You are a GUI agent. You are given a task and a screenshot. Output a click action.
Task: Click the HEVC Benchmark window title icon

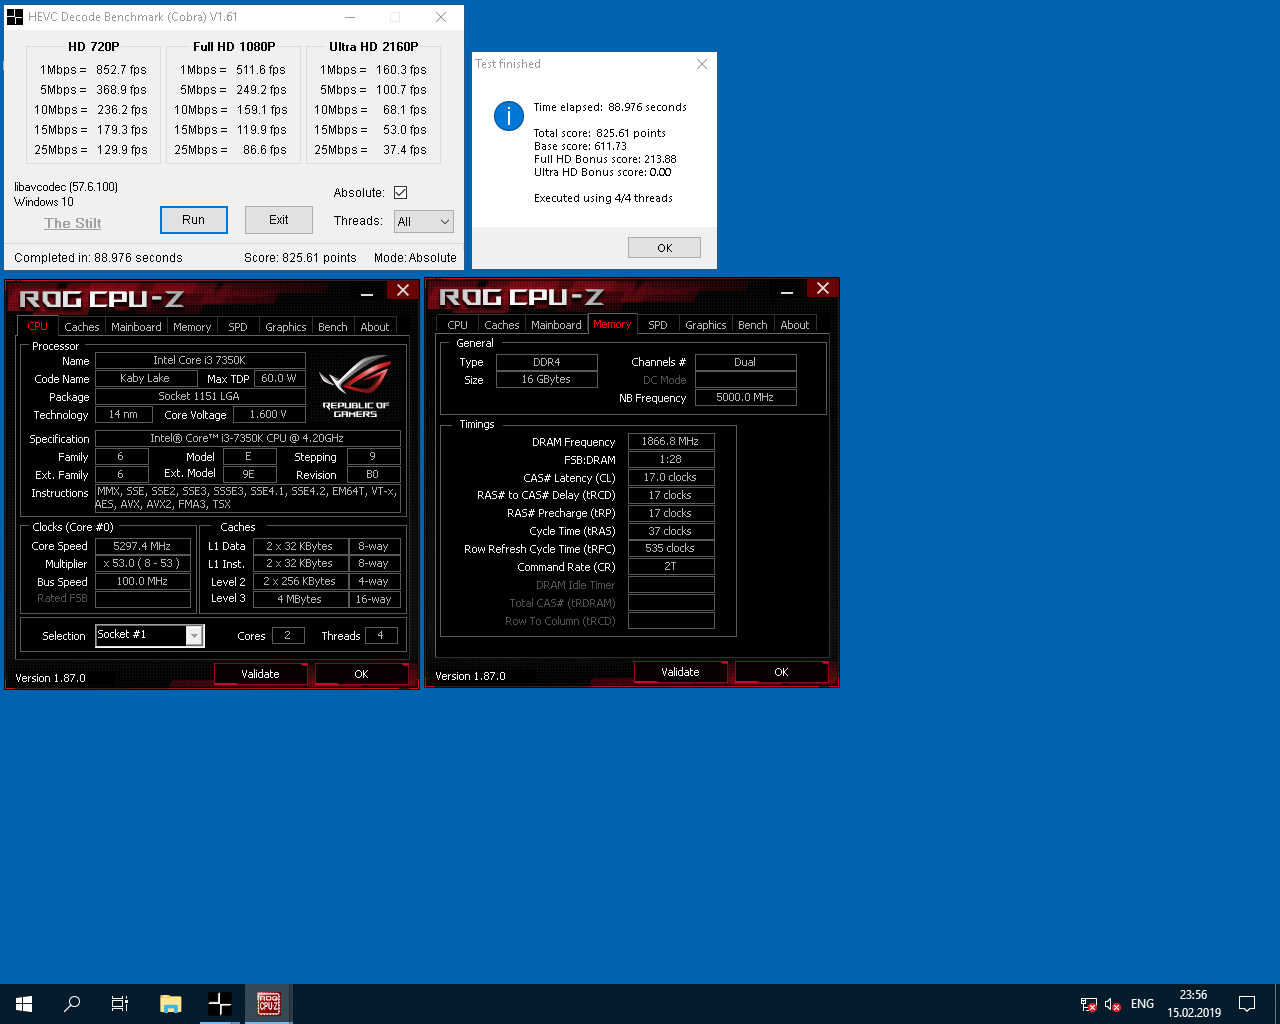coord(15,17)
